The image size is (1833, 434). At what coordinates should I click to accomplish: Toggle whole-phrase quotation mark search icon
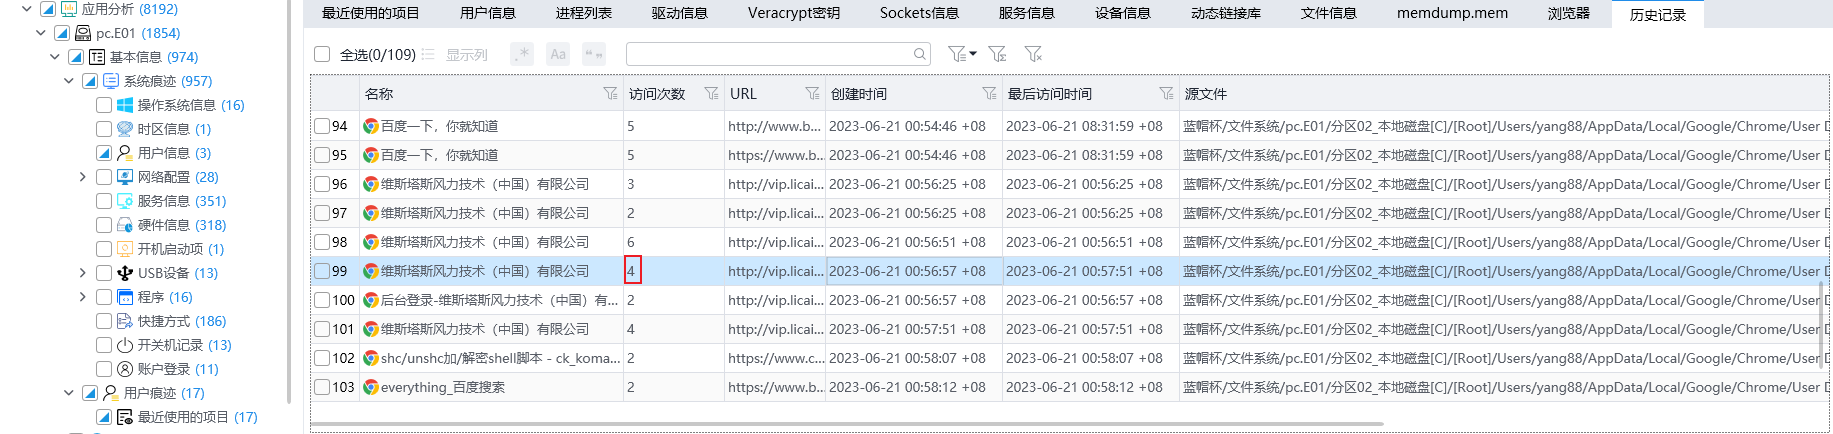point(594,54)
